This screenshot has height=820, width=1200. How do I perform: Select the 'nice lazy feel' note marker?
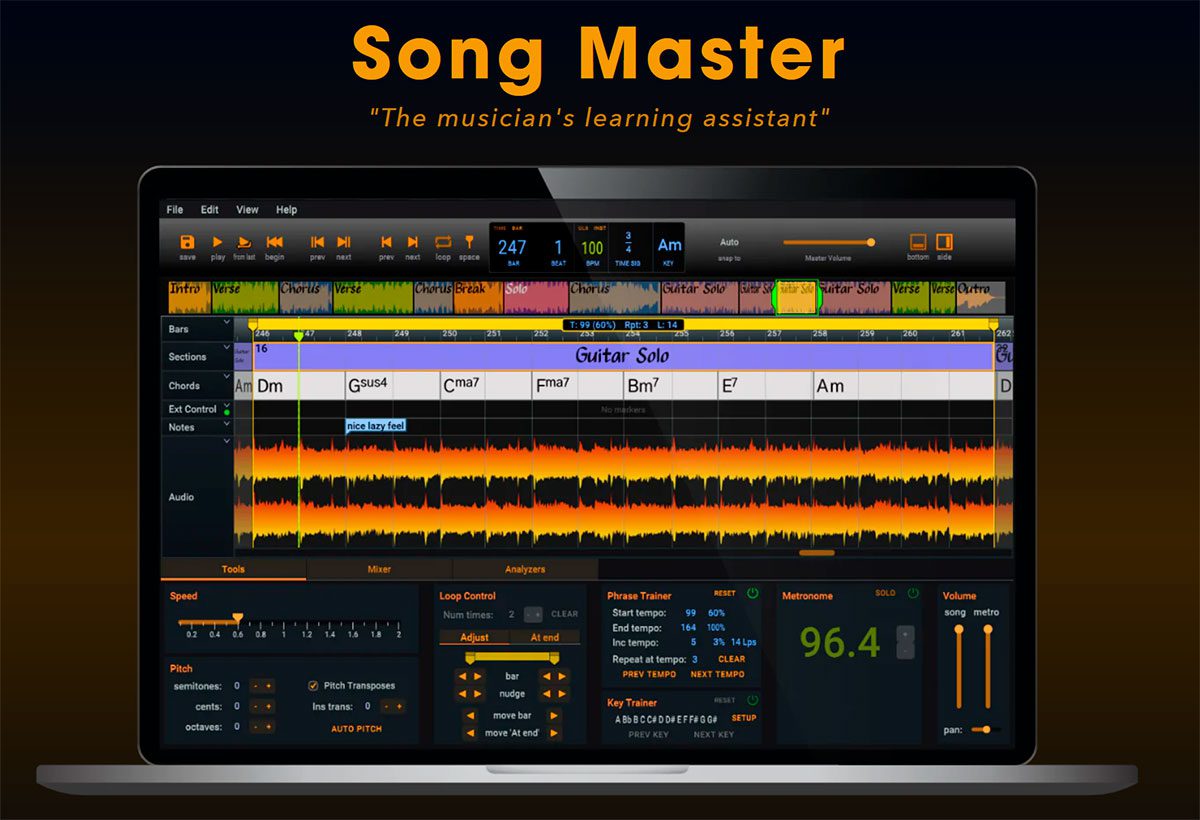click(x=376, y=426)
